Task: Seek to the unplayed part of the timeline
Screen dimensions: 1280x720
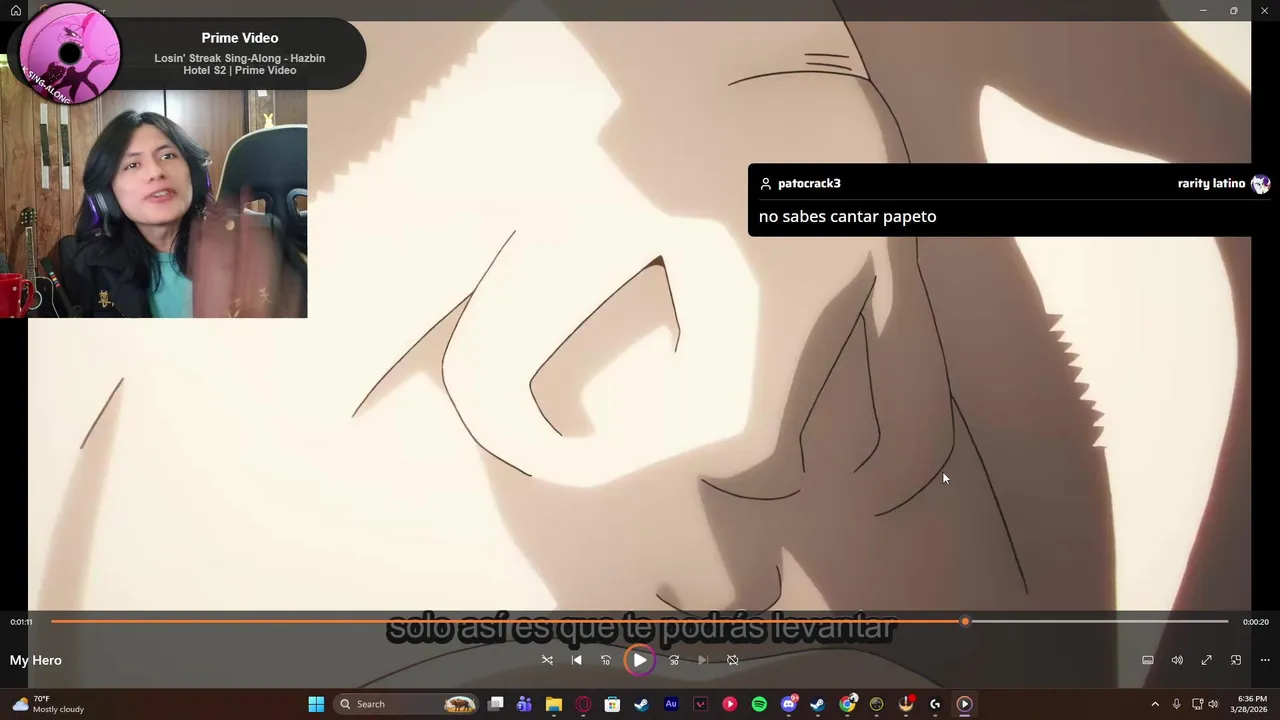Action: [x=1098, y=622]
